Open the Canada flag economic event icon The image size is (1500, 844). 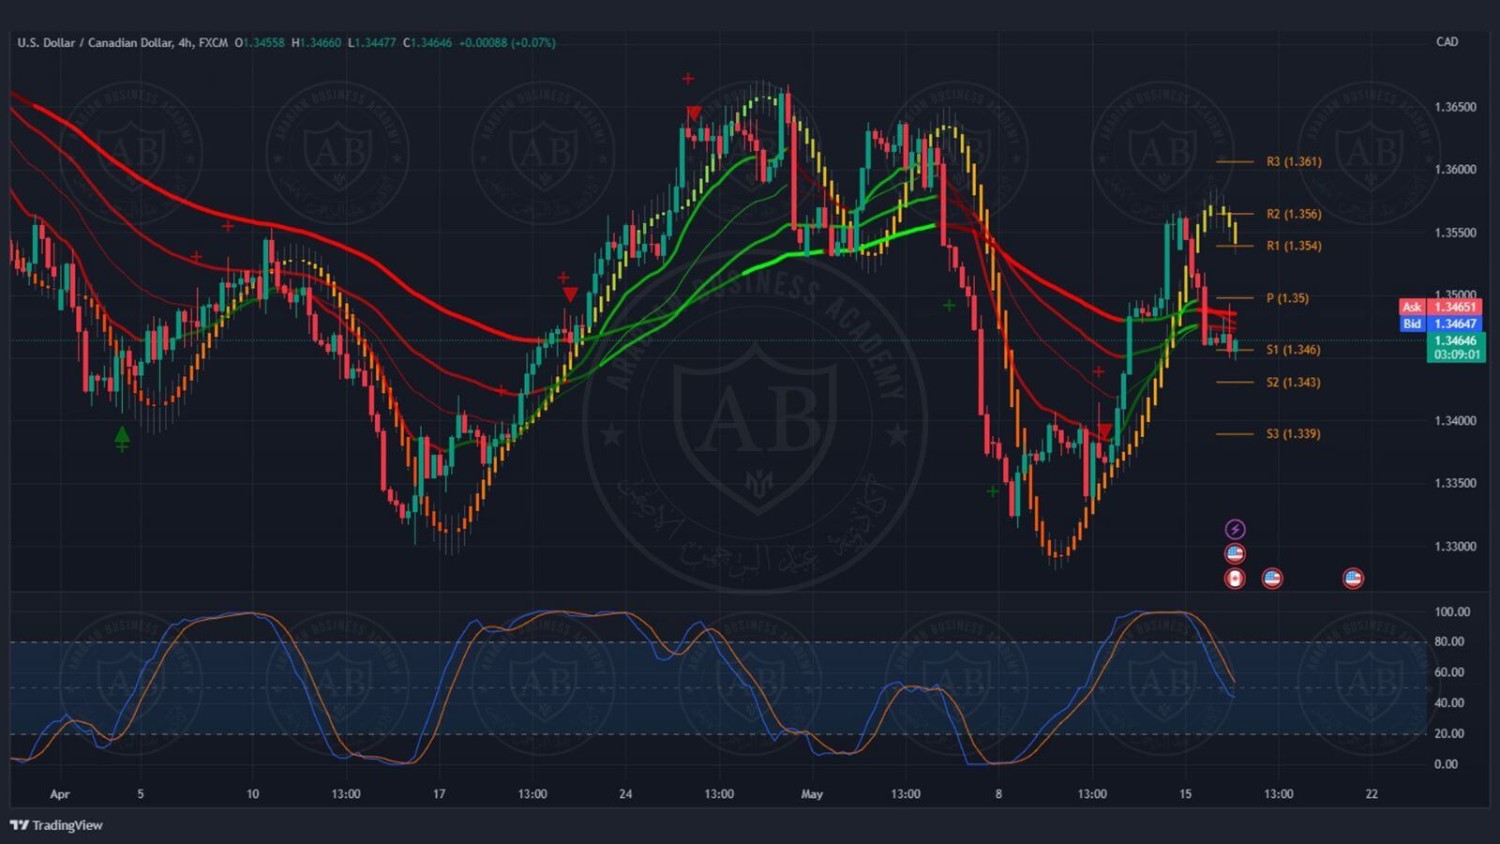(1235, 578)
